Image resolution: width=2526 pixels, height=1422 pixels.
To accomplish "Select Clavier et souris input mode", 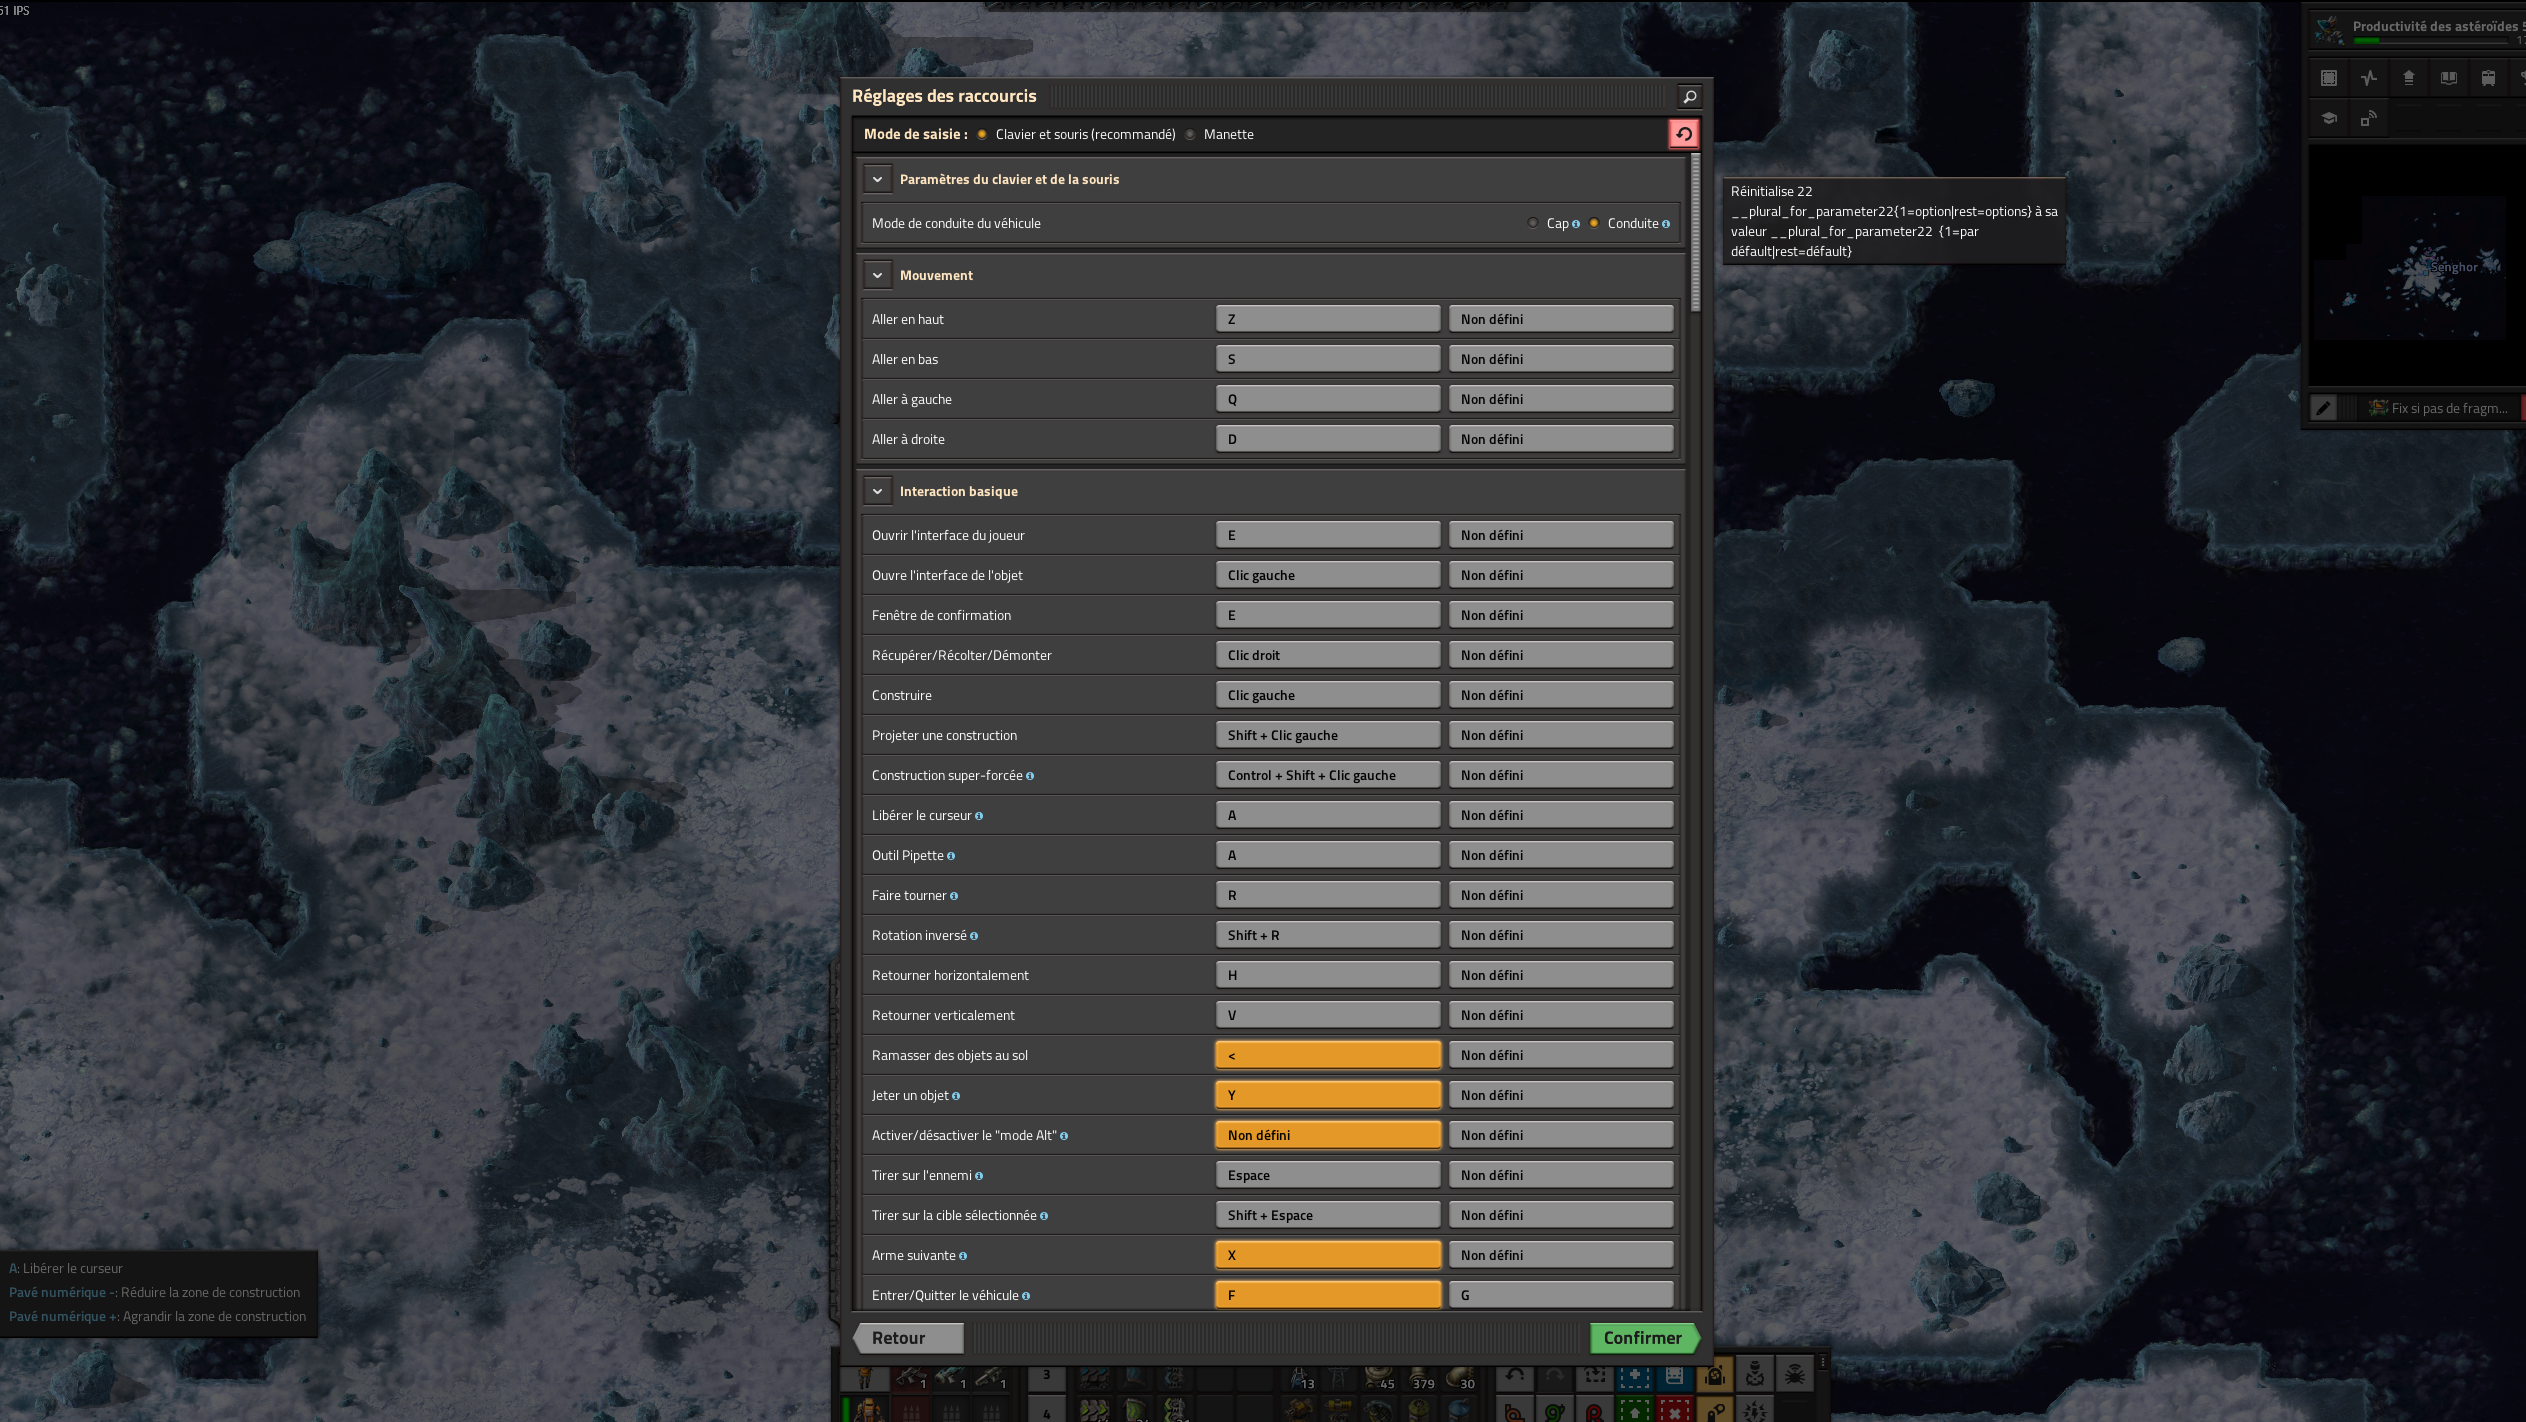I will (x=1077, y=134).
